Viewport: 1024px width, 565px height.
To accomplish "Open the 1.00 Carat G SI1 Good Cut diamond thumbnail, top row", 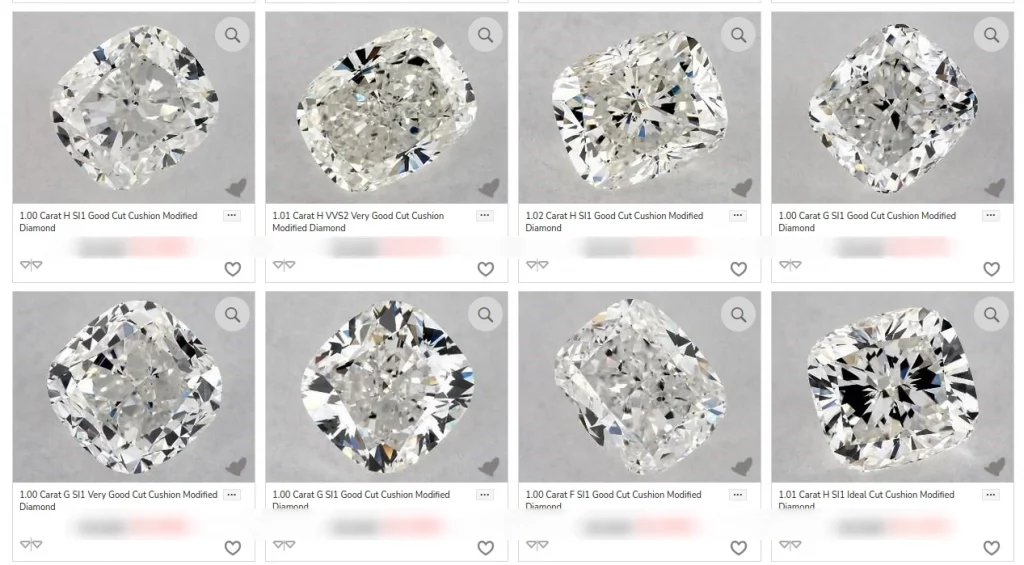I will (892, 108).
